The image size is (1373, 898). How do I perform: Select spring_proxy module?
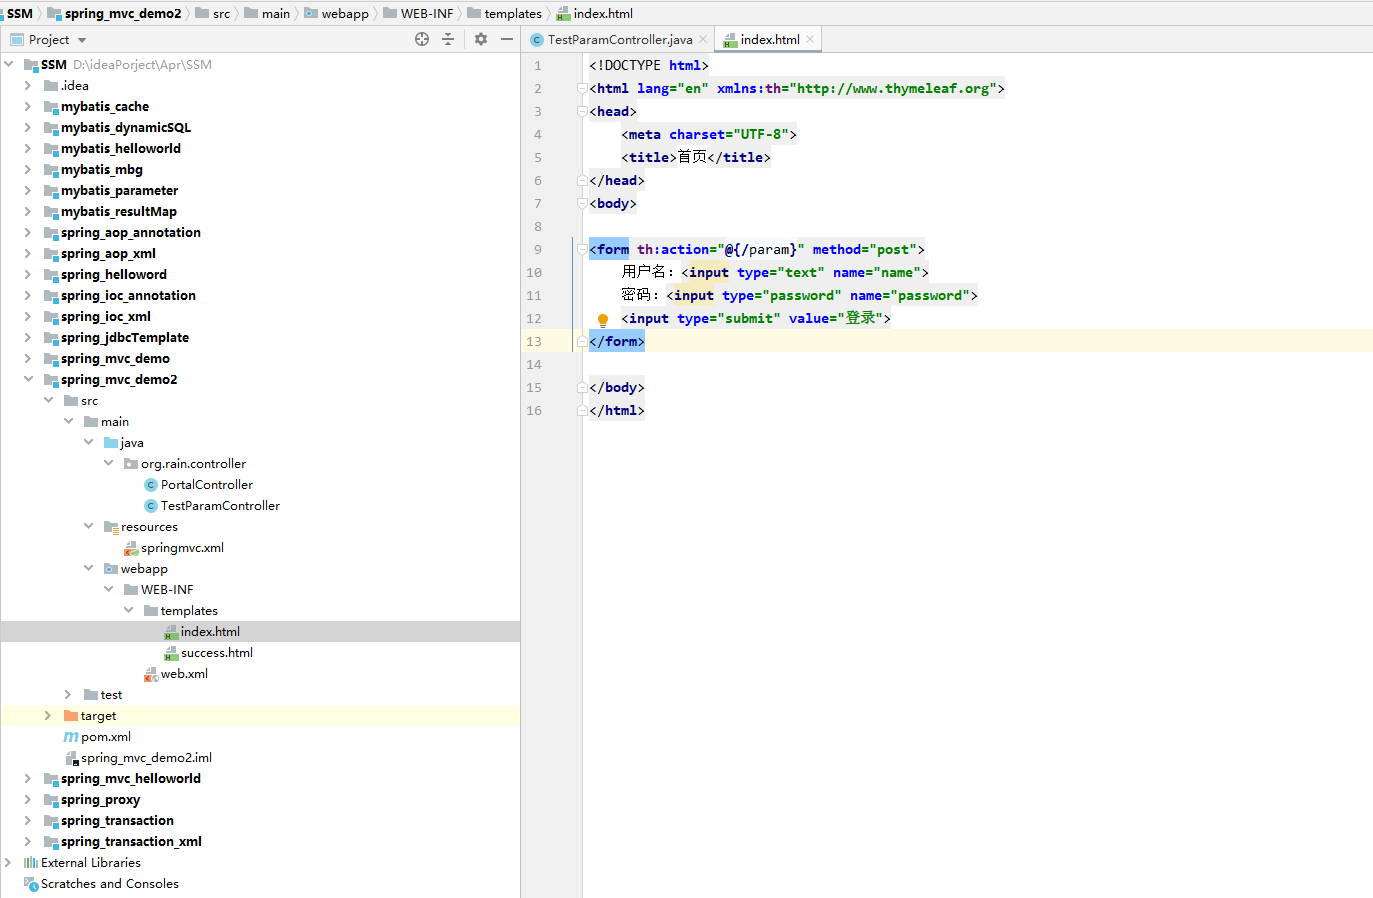[x=100, y=800]
